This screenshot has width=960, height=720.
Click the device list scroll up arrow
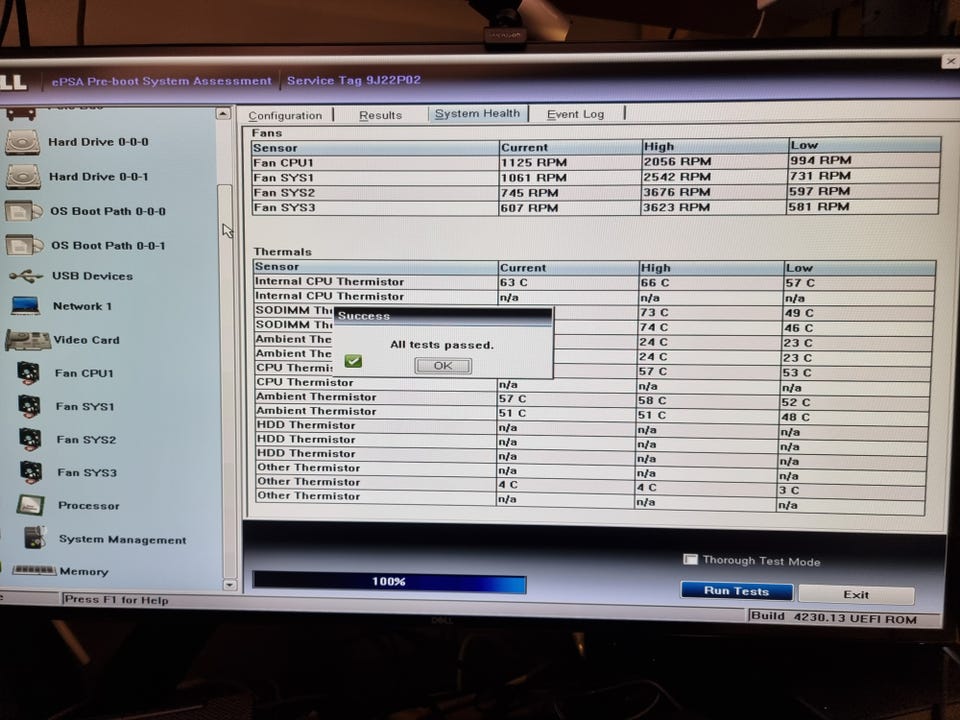point(223,114)
